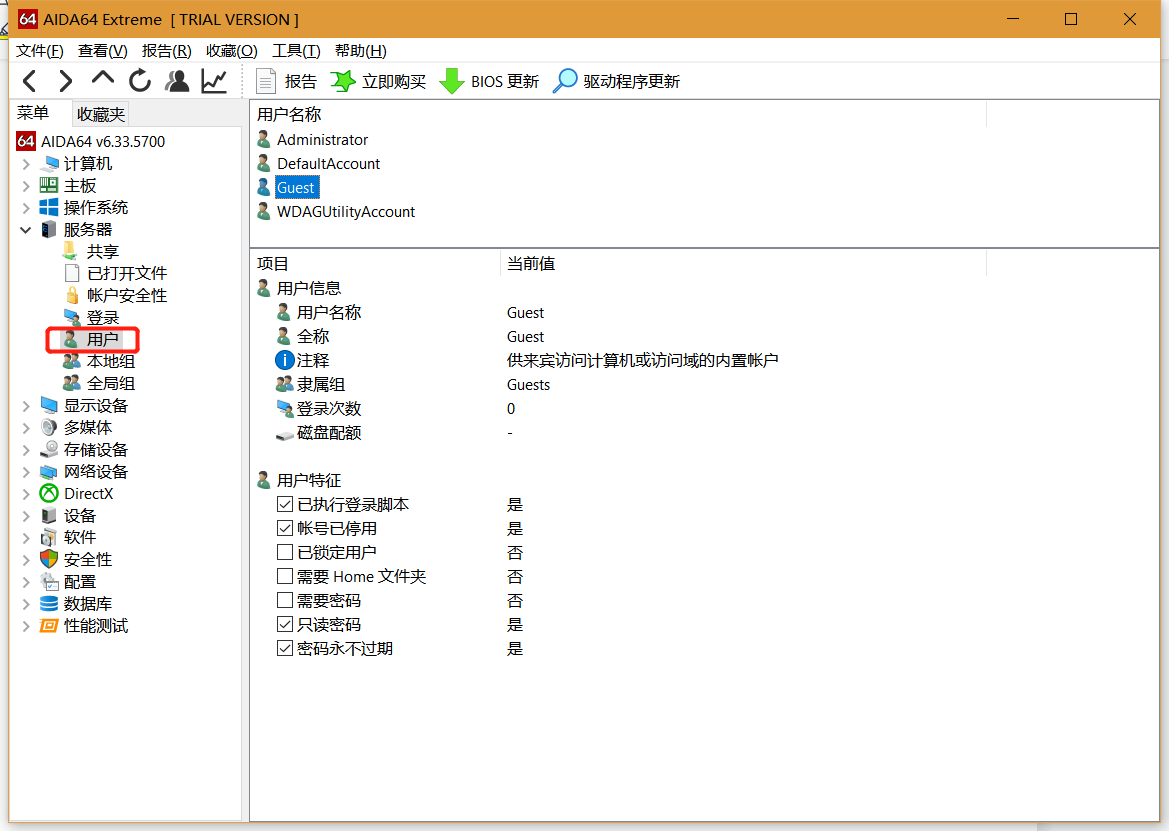Viewport: 1169px width, 831px height.
Task: Click the forward navigation arrow
Action: 66,81
